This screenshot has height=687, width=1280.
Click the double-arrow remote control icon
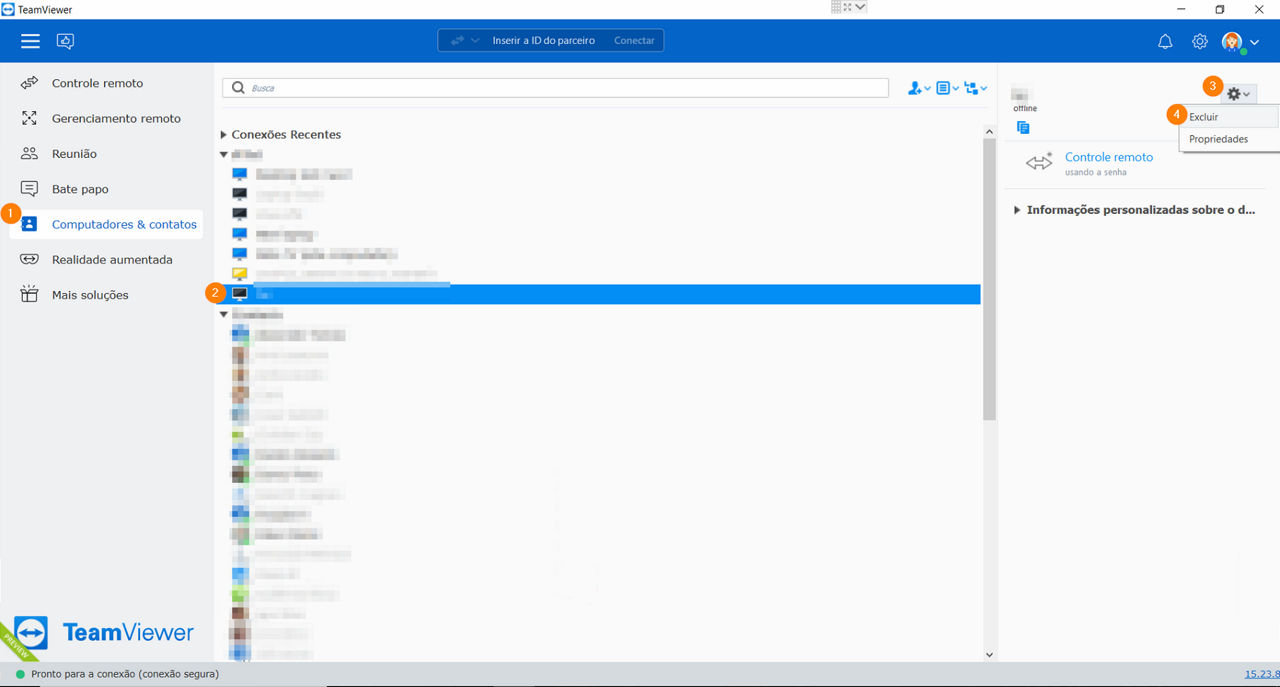pos(1040,162)
